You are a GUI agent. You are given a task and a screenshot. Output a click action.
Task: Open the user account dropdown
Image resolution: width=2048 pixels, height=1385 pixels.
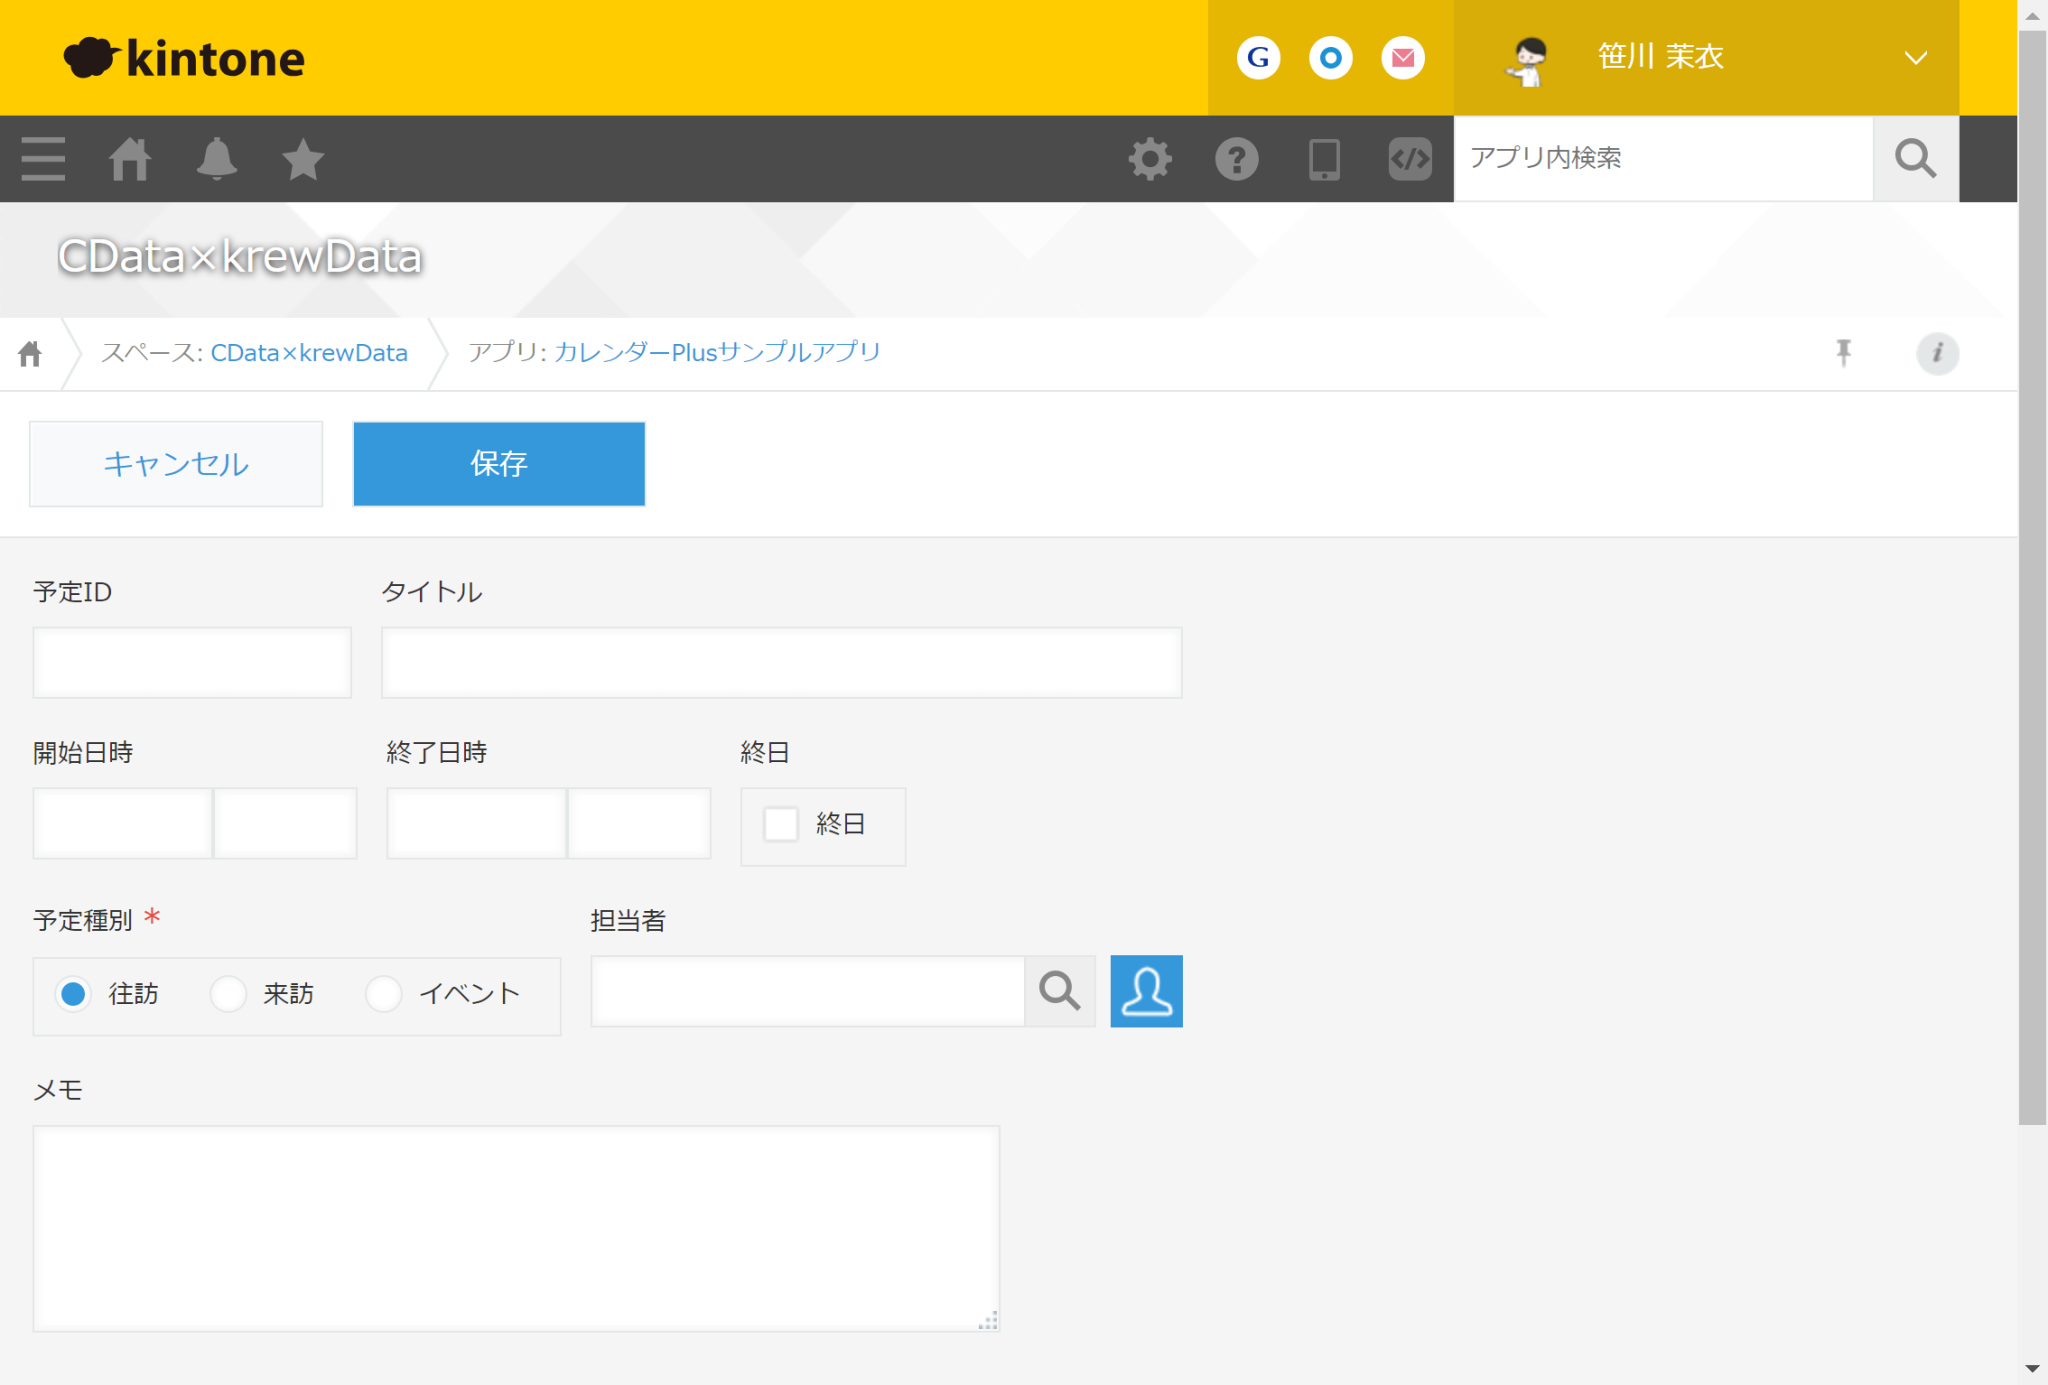point(1914,57)
